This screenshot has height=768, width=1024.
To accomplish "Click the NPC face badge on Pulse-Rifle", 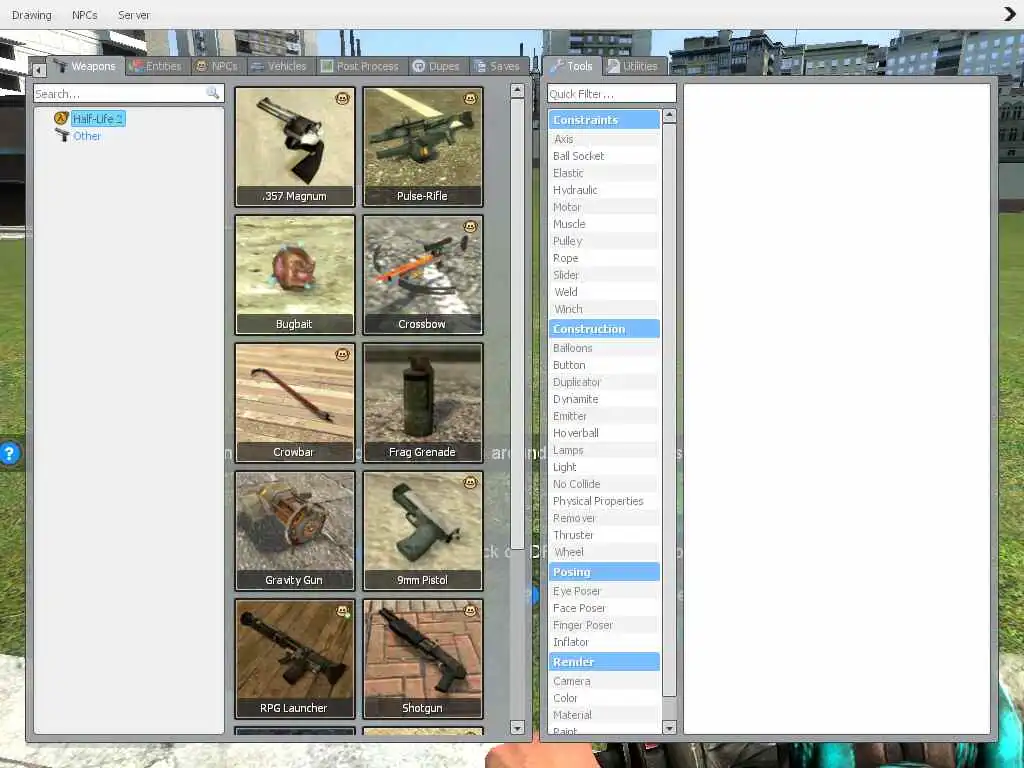I will coord(470,99).
